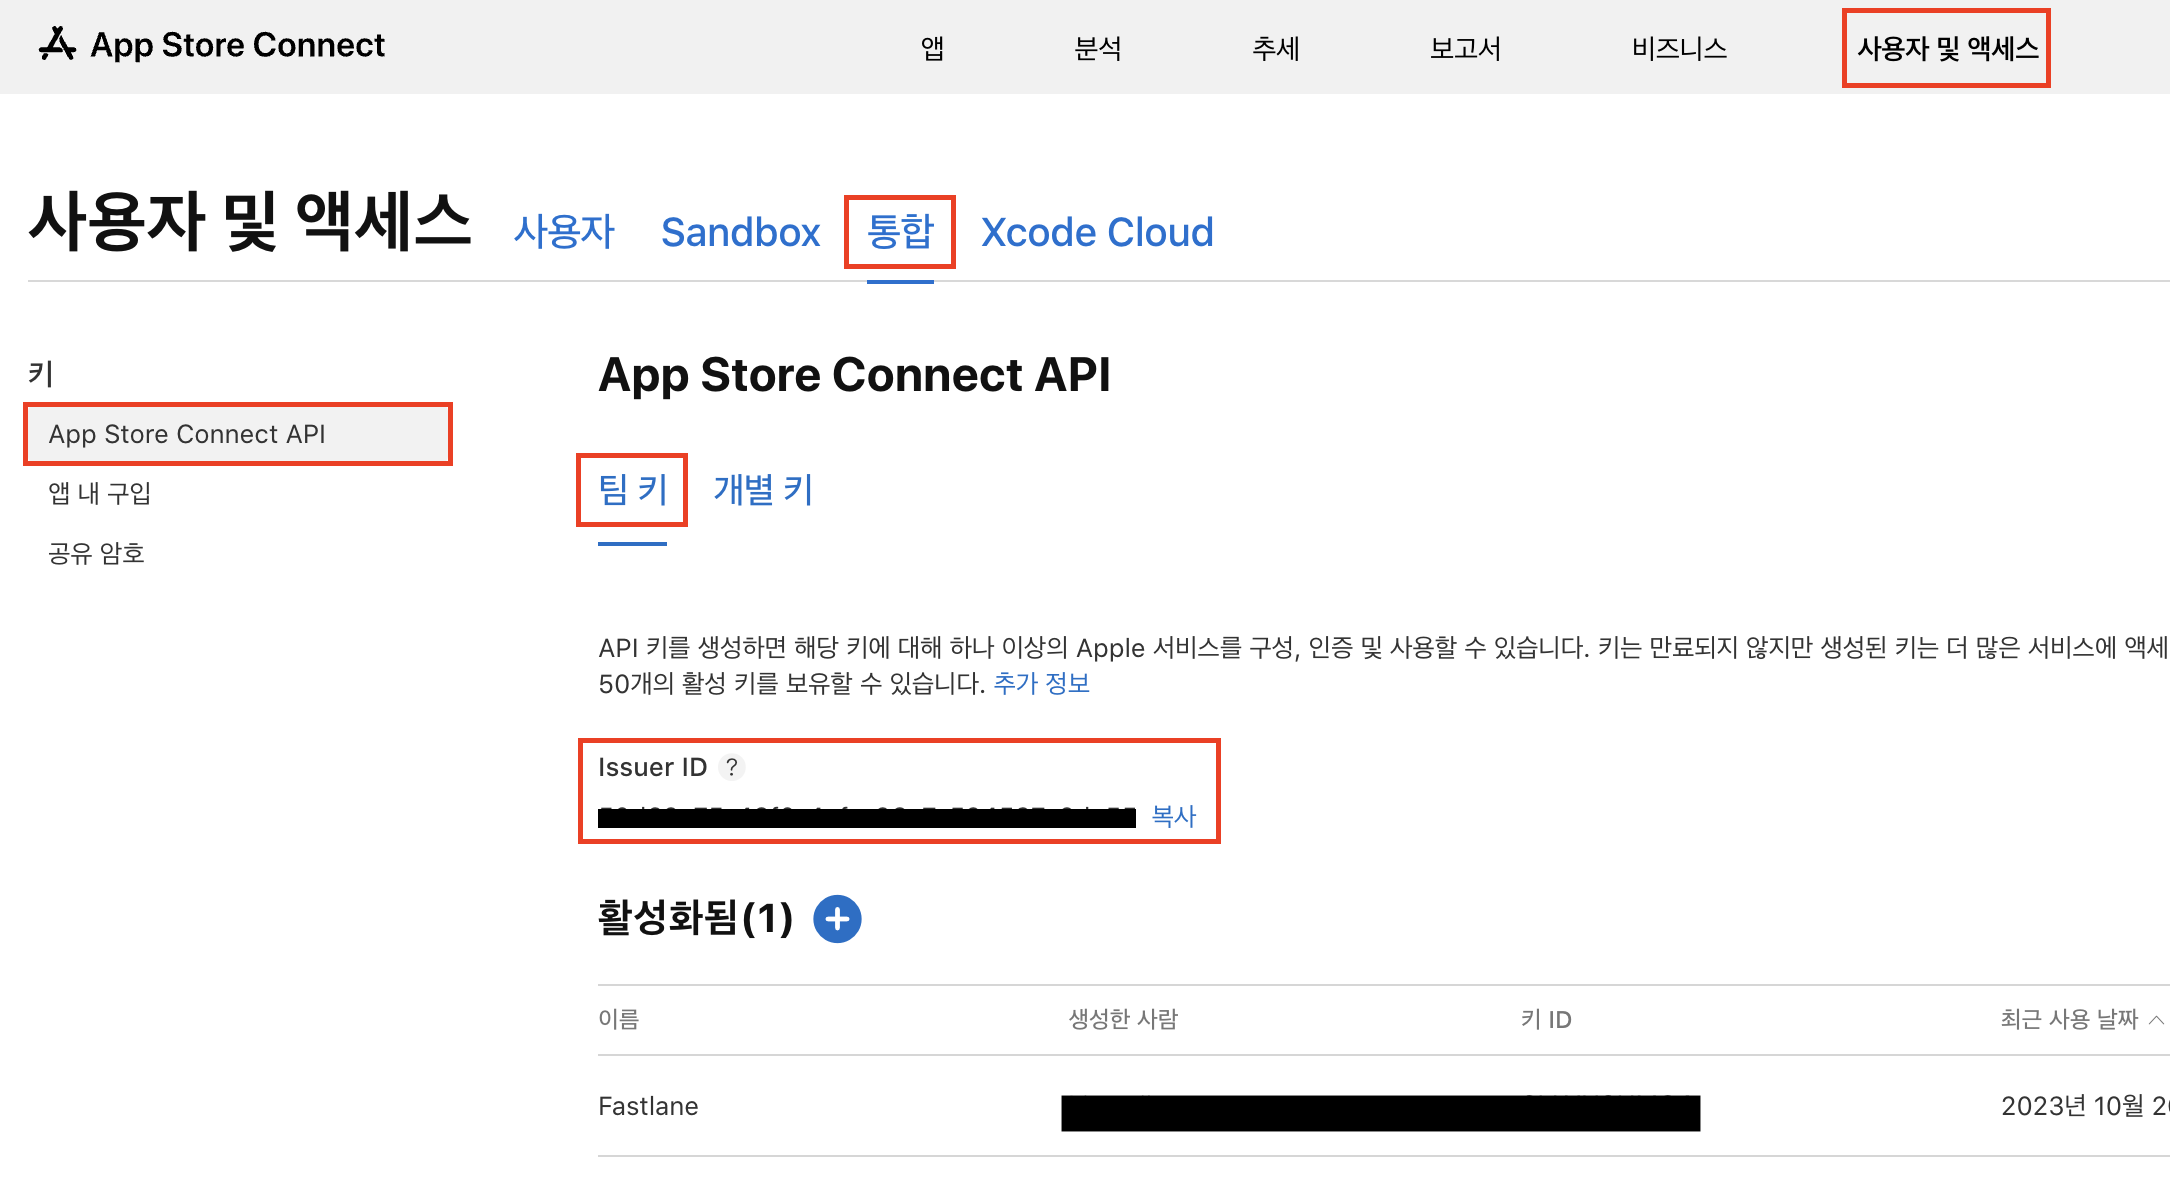Open the 분석 menu item
The width and height of the screenshot is (2170, 1196).
point(1097,48)
